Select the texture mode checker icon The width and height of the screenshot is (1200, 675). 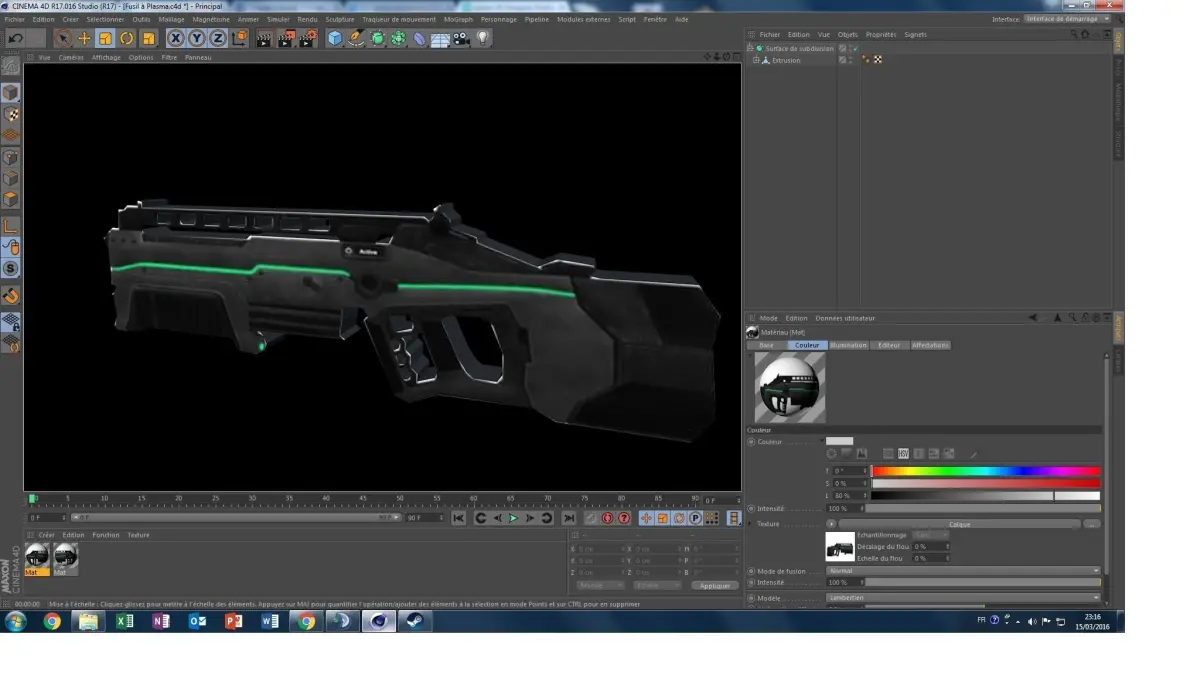[10, 114]
